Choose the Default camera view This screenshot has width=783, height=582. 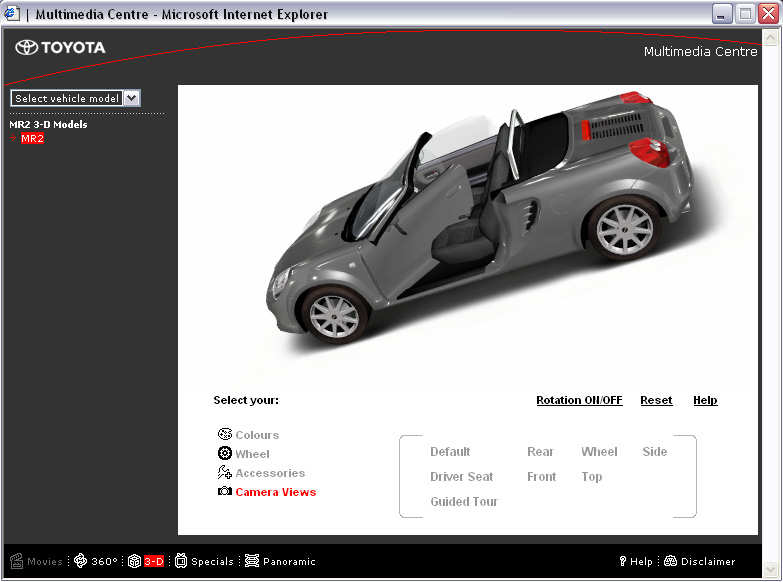pyautogui.click(x=450, y=452)
